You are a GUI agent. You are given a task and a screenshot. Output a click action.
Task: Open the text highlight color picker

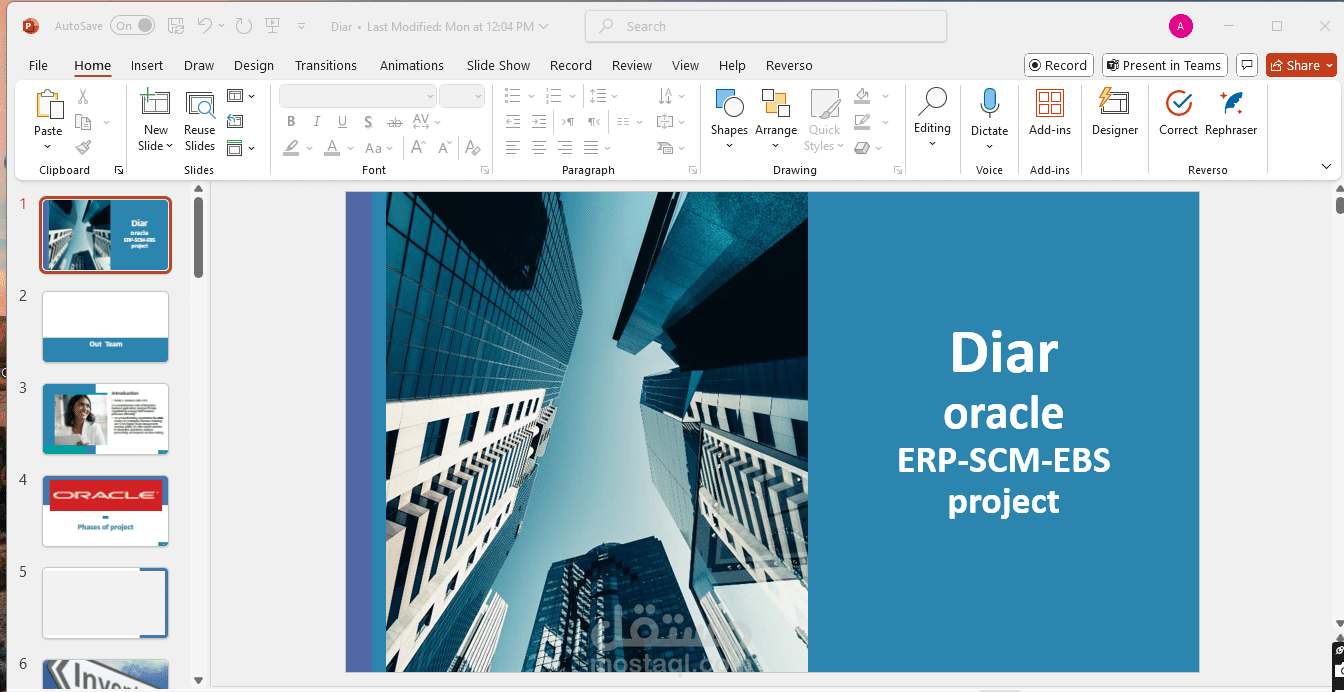[x=291, y=147]
